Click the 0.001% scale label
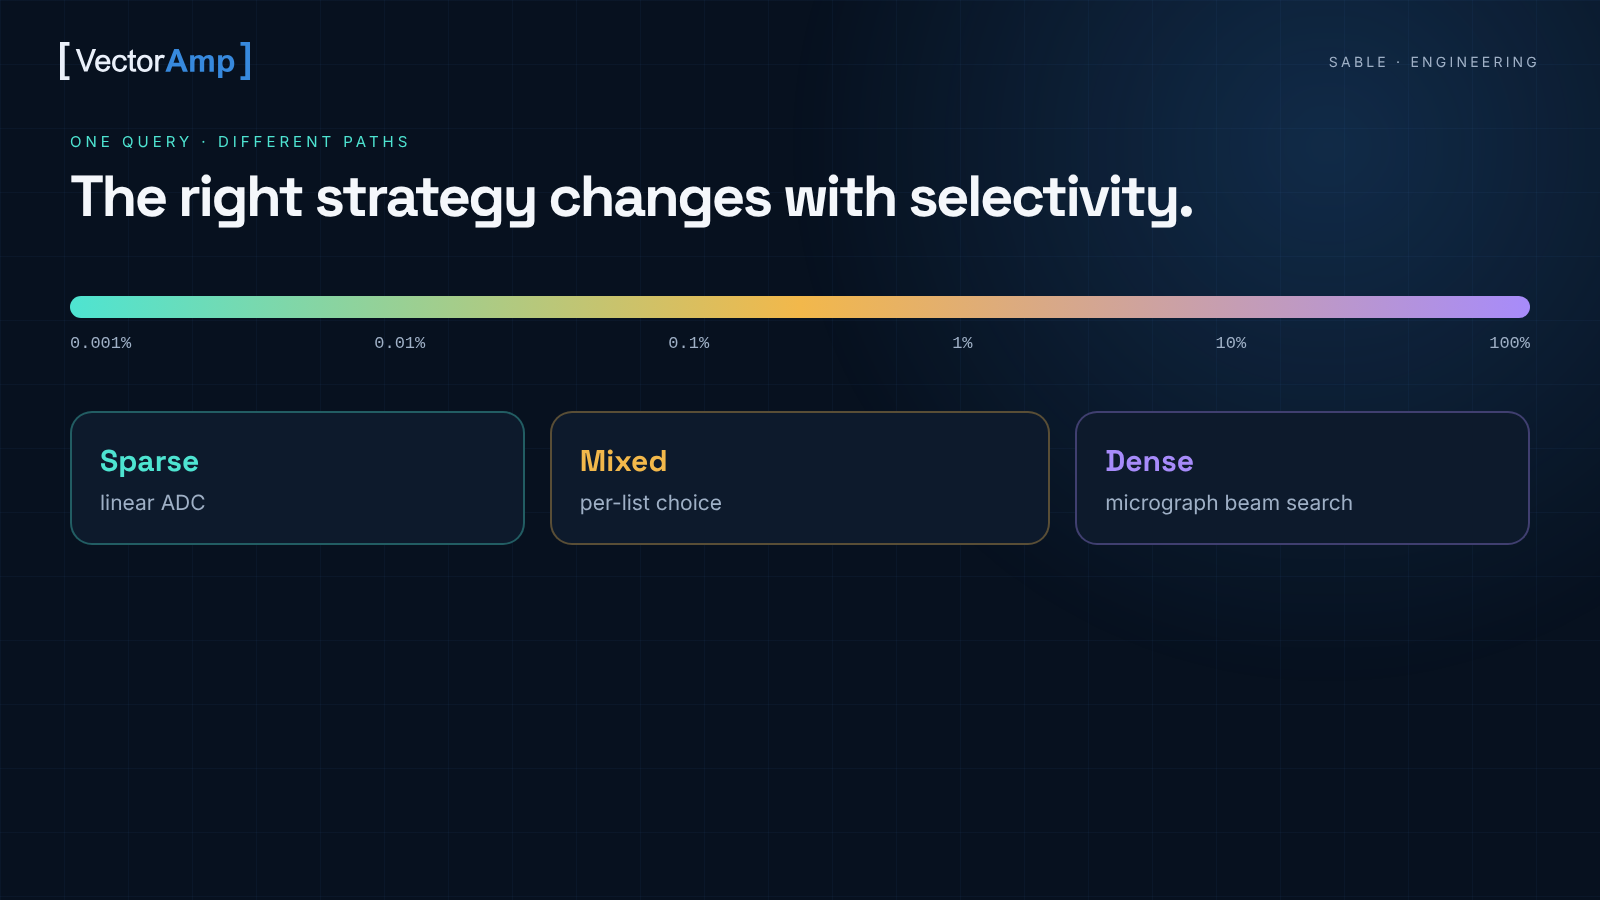Image resolution: width=1600 pixels, height=900 pixels. [x=101, y=343]
